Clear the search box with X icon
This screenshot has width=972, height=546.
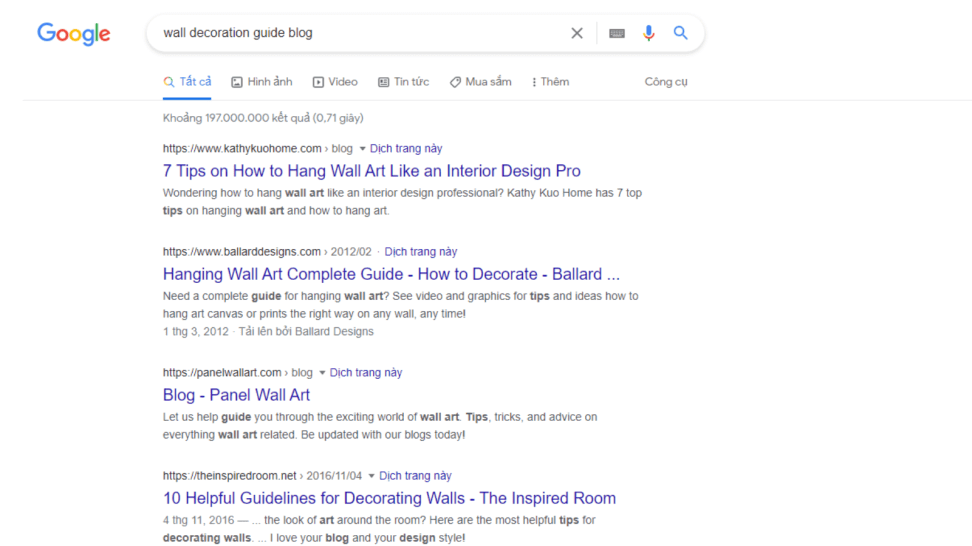[x=577, y=33]
